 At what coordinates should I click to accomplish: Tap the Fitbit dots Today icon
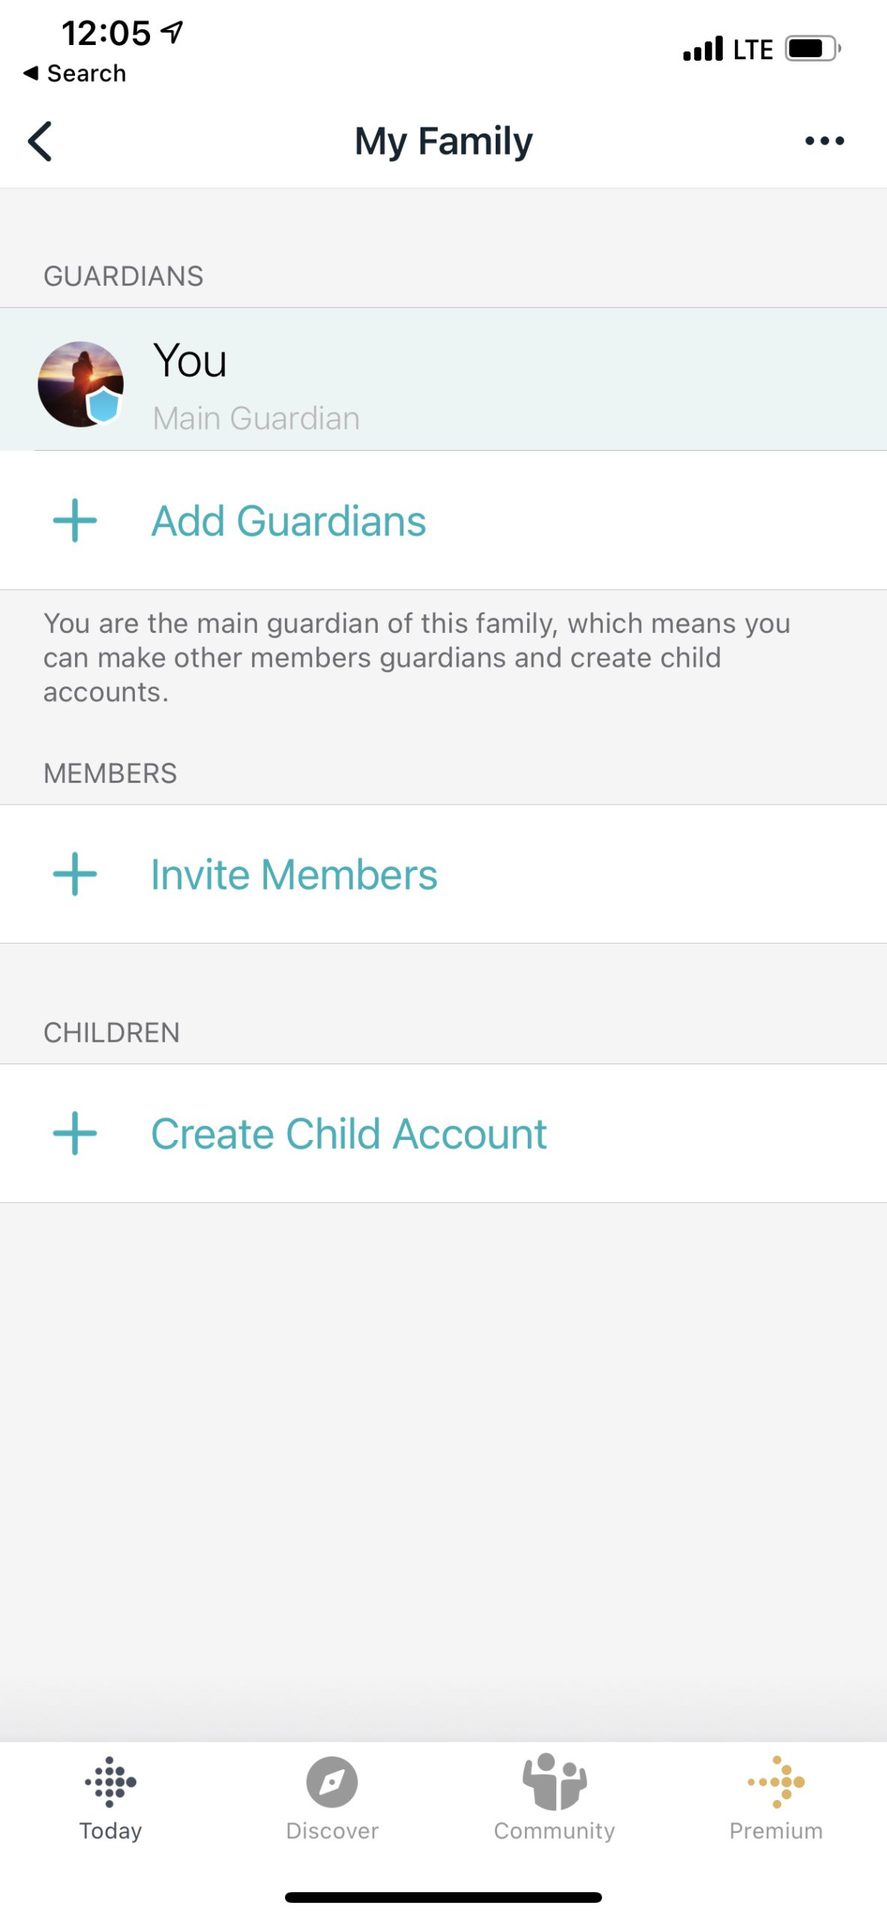click(x=110, y=1781)
